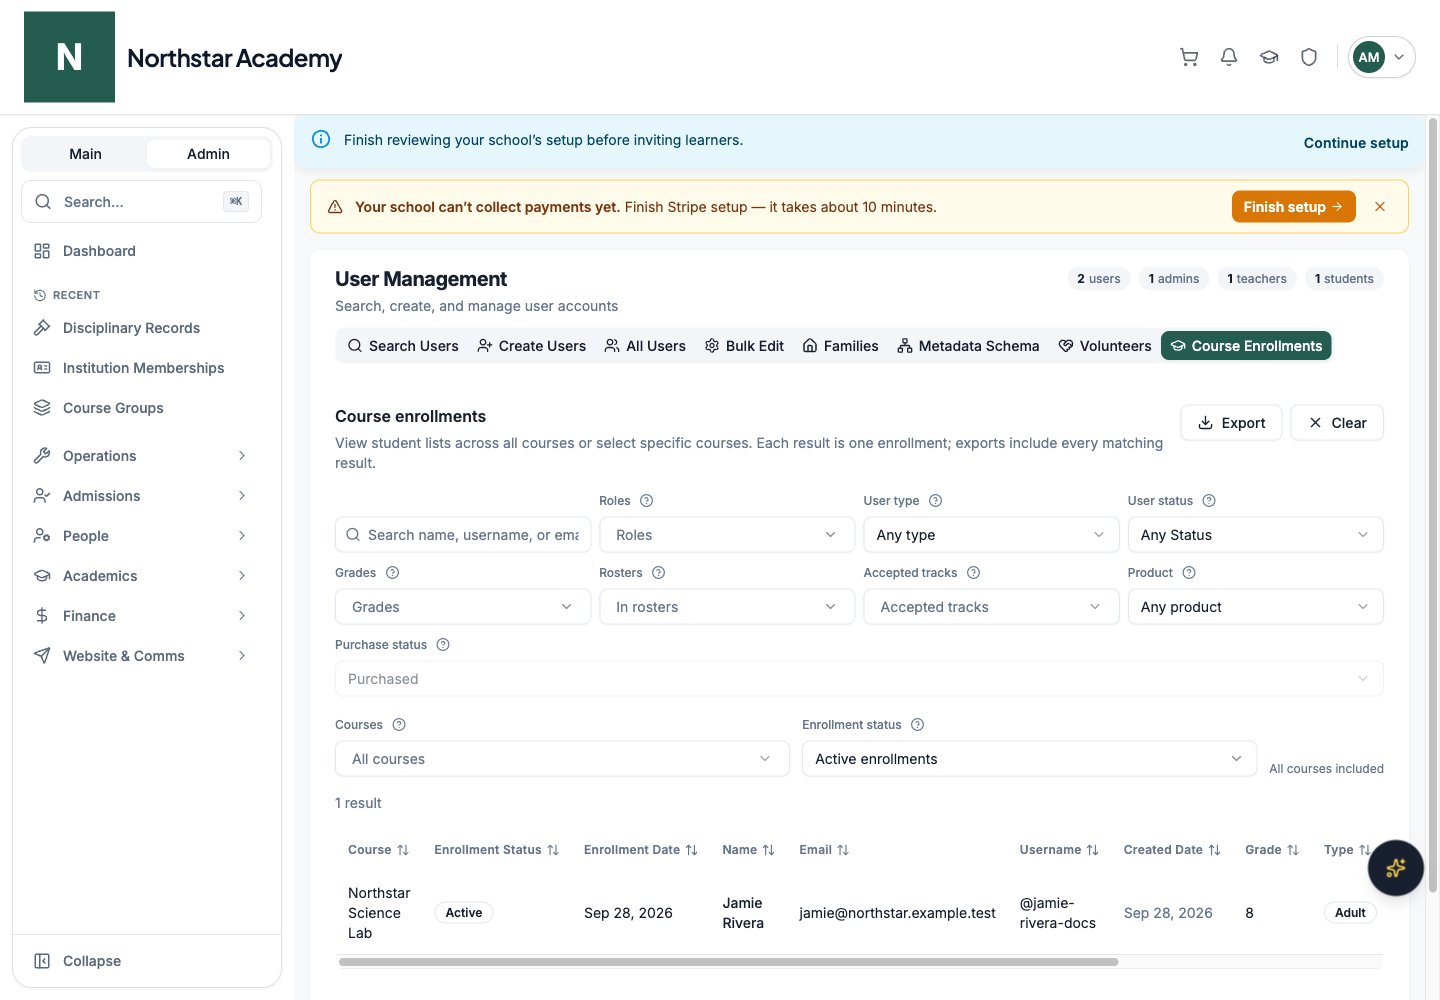Click Accepted tracks help icon

pyautogui.click(x=973, y=573)
